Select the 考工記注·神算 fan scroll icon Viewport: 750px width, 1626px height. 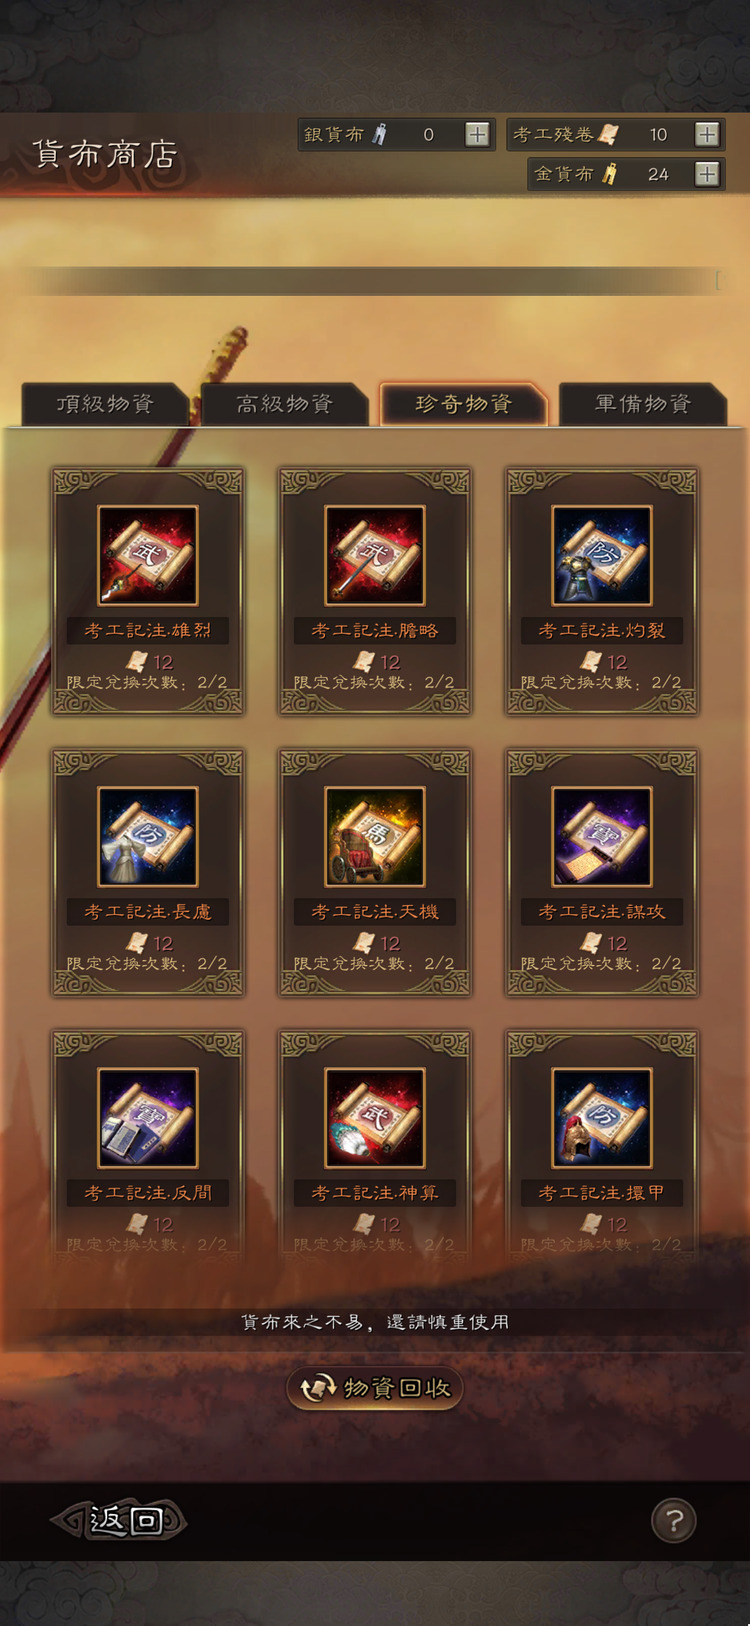[375, 1117]
